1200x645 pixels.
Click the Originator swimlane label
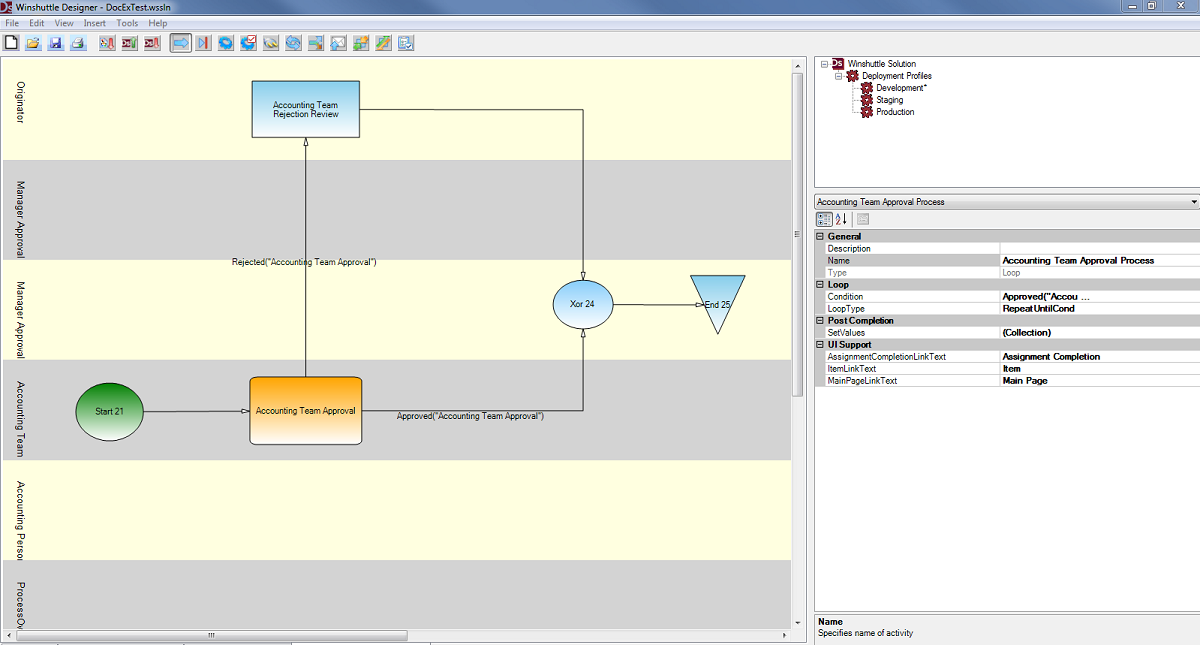[x=20, y=102]
